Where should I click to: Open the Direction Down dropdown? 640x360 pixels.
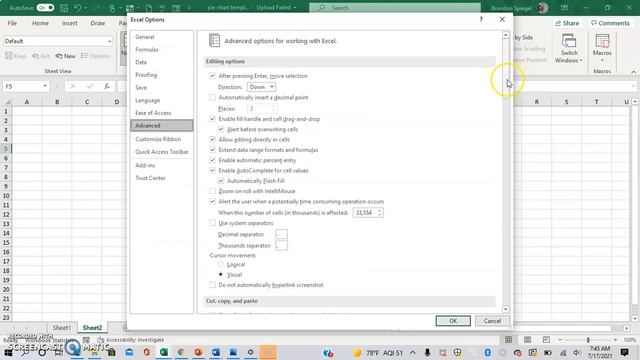[261, 87]
